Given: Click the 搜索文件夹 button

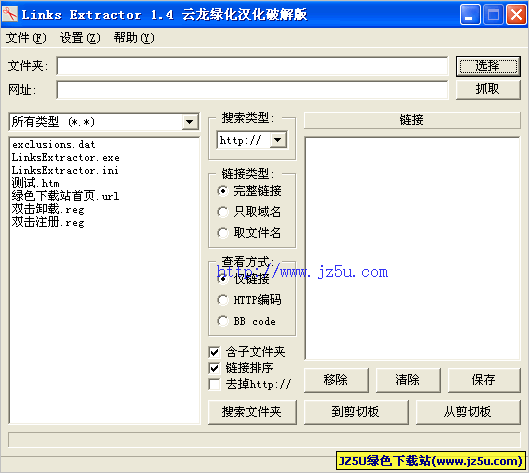Looking at the screenshot, I should (x=252, y=412).
